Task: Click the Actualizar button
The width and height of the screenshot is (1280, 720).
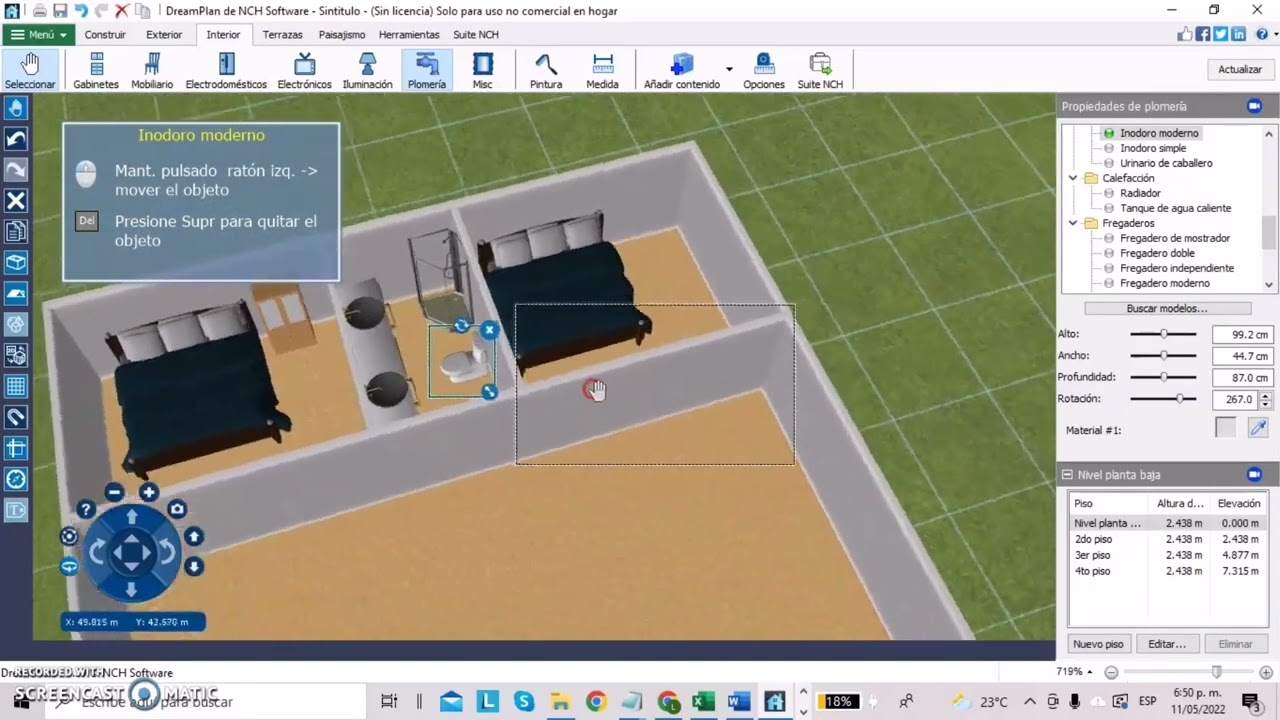Action: pyautogui.click(x=1240, y=69)
